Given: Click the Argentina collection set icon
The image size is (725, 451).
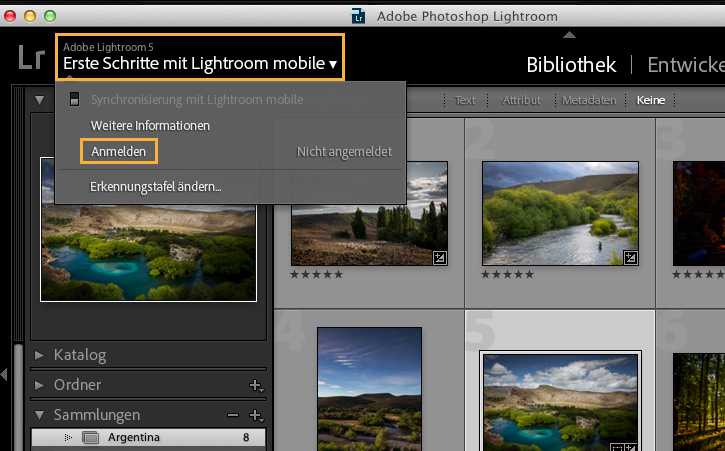Looking at the screenshot, I should 90,437.
